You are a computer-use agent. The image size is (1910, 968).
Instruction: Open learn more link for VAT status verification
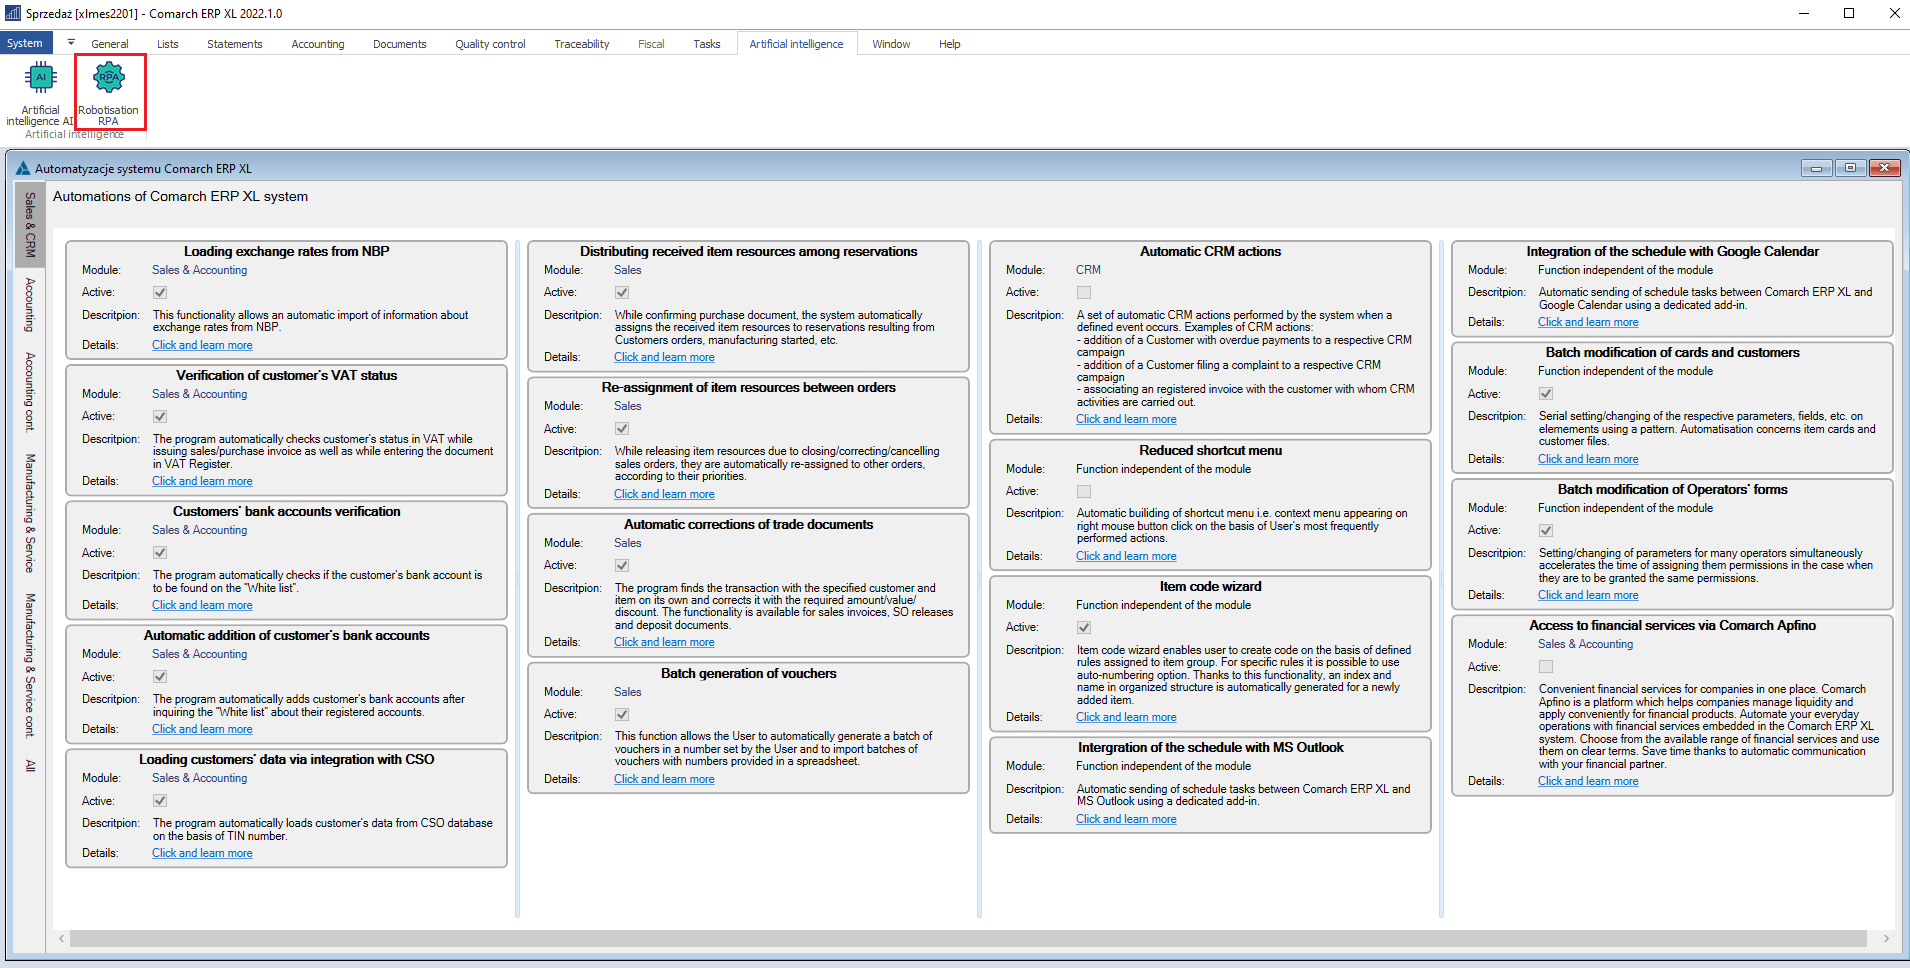202,481
